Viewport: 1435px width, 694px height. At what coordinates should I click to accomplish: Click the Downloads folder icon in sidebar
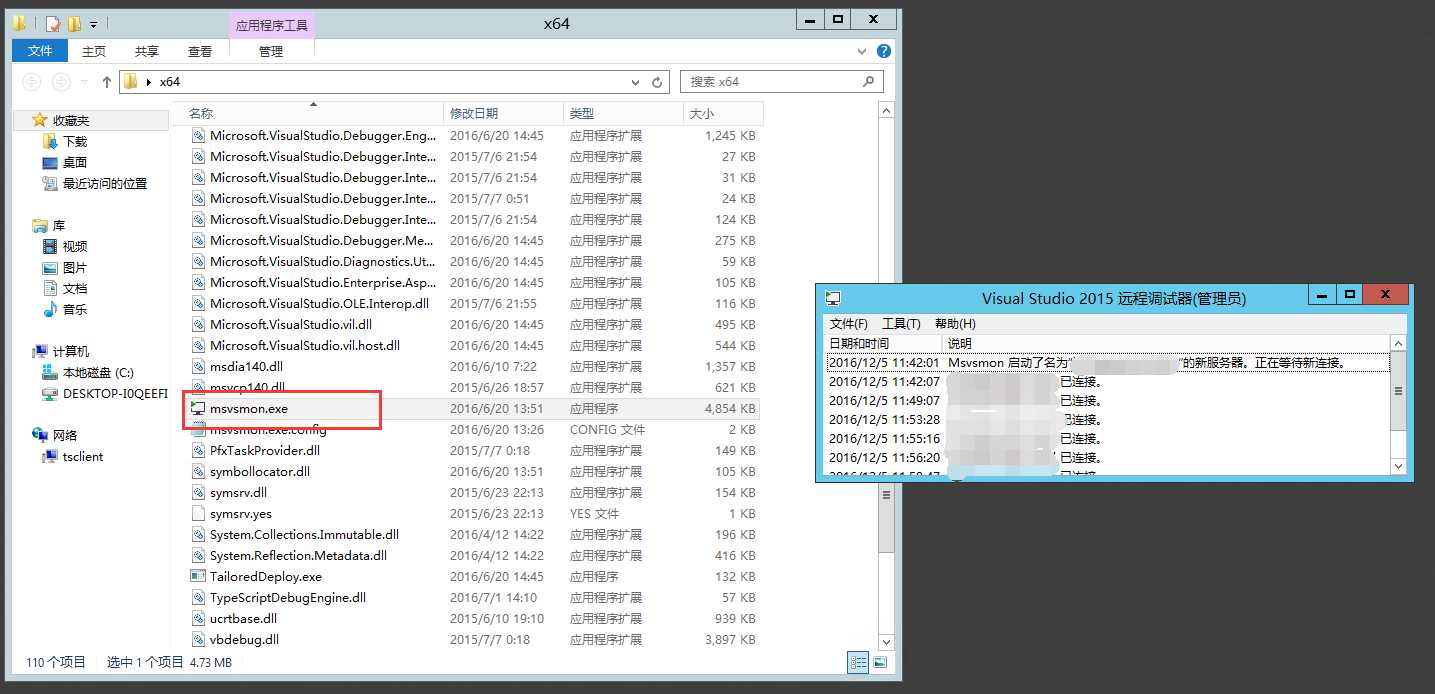pyautogui.click(x=50, y=141)
